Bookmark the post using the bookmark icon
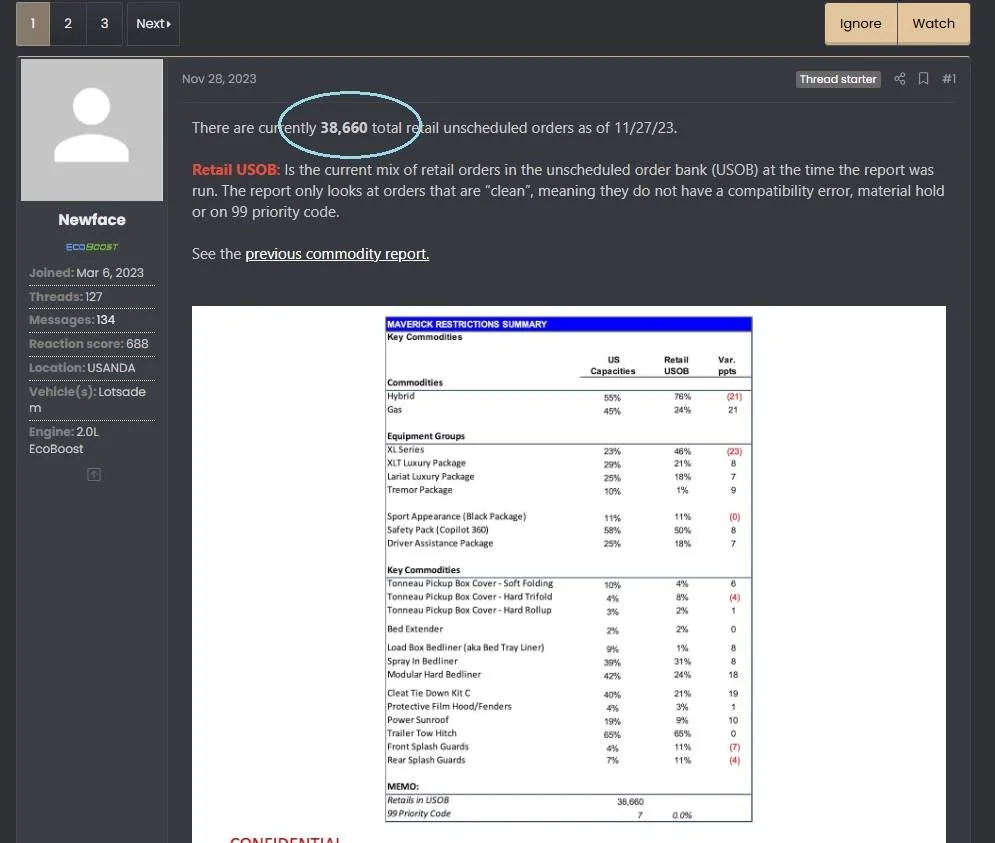 pyautogui.click(x=923, y=79)
